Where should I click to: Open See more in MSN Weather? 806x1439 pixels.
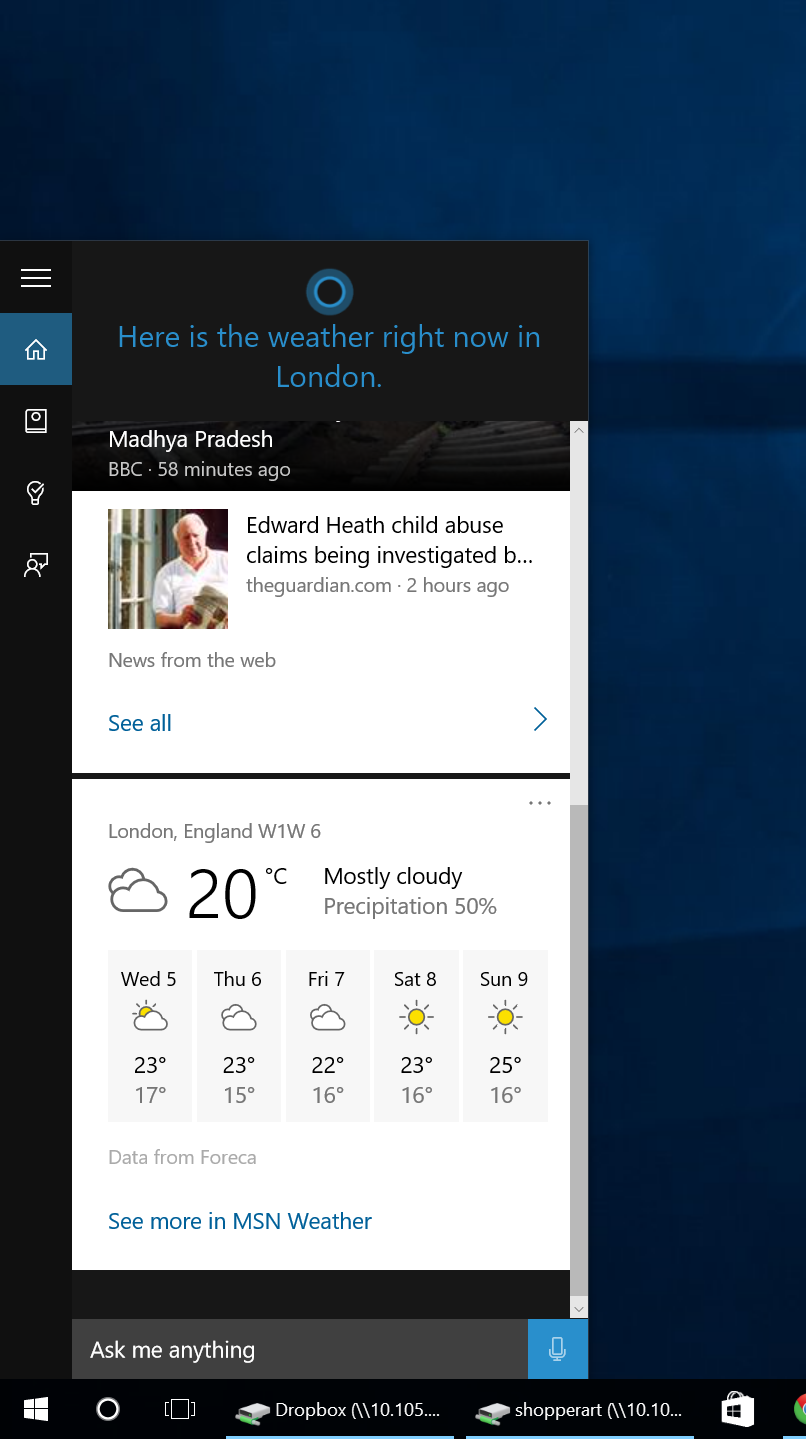point(239,1221)
